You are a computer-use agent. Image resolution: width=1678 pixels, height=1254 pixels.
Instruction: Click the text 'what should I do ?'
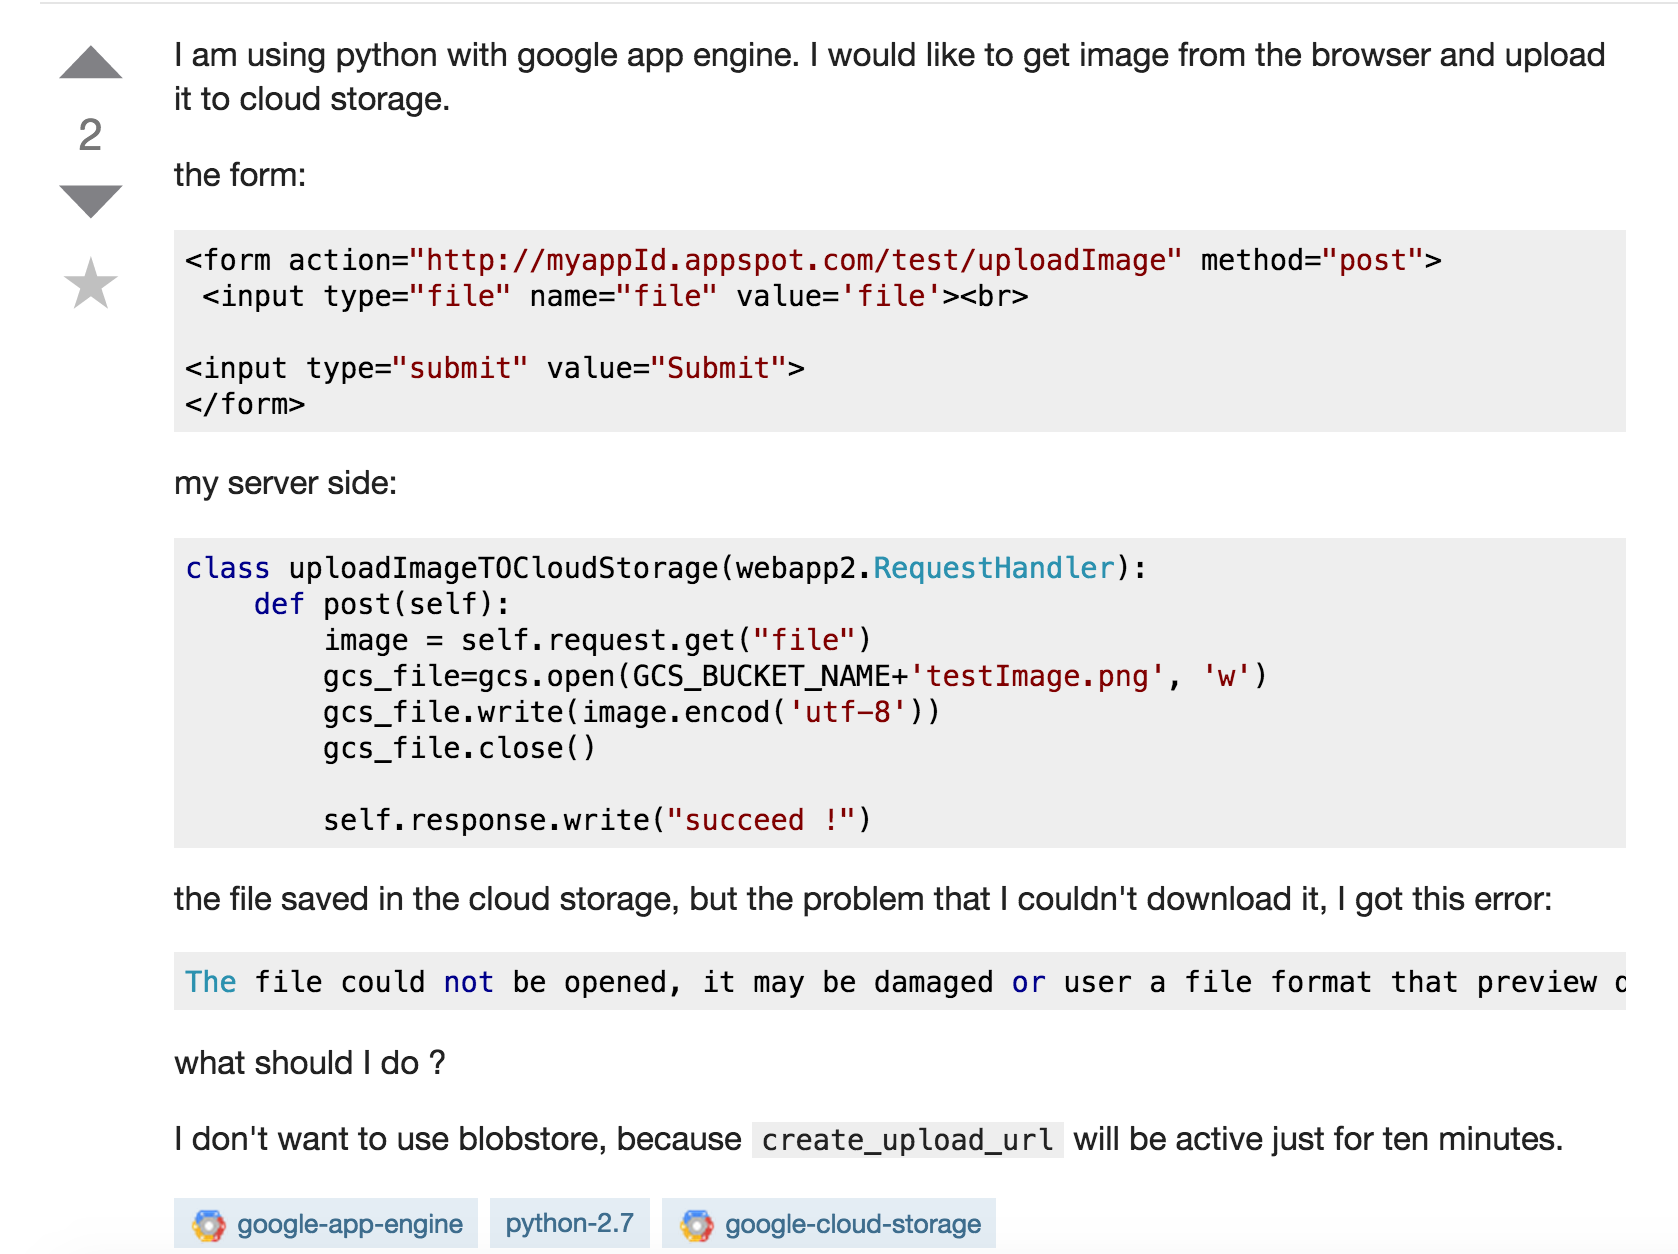(x=310, y=1062)
